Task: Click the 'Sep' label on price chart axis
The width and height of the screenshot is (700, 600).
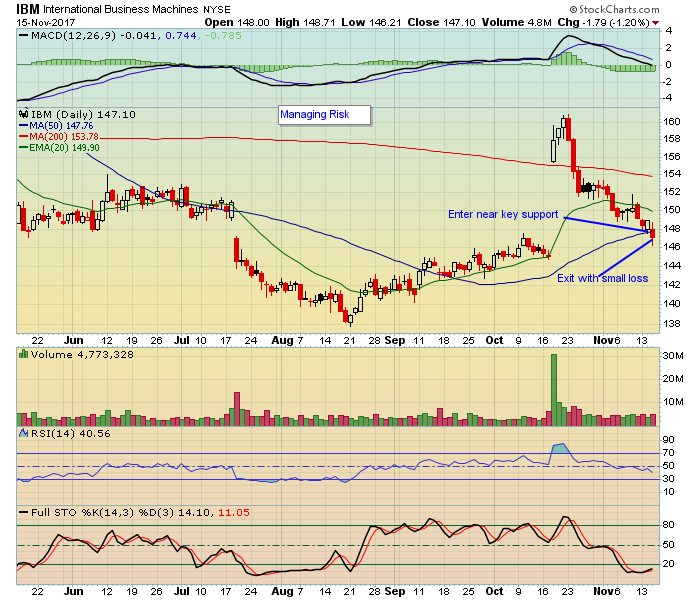Action: [x=395, y=340]
